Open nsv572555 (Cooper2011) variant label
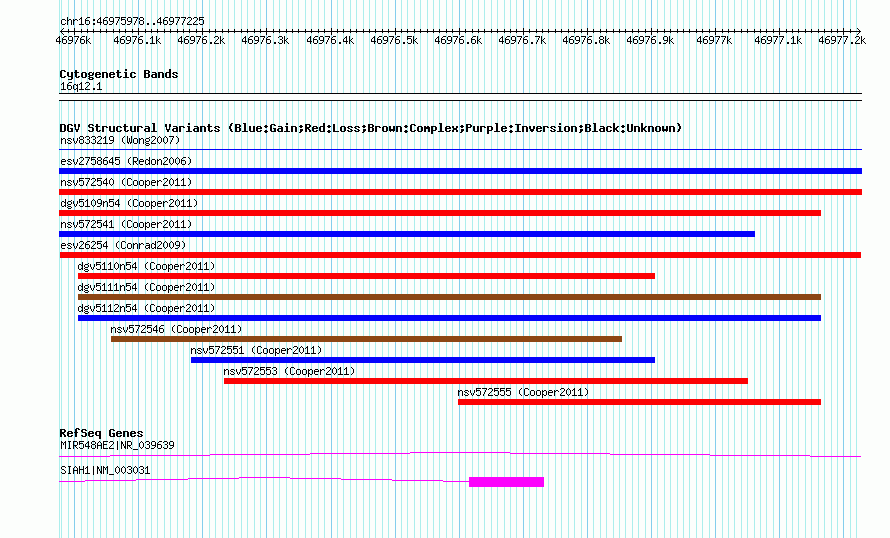 pyautogui.click(x=523, y=392)
